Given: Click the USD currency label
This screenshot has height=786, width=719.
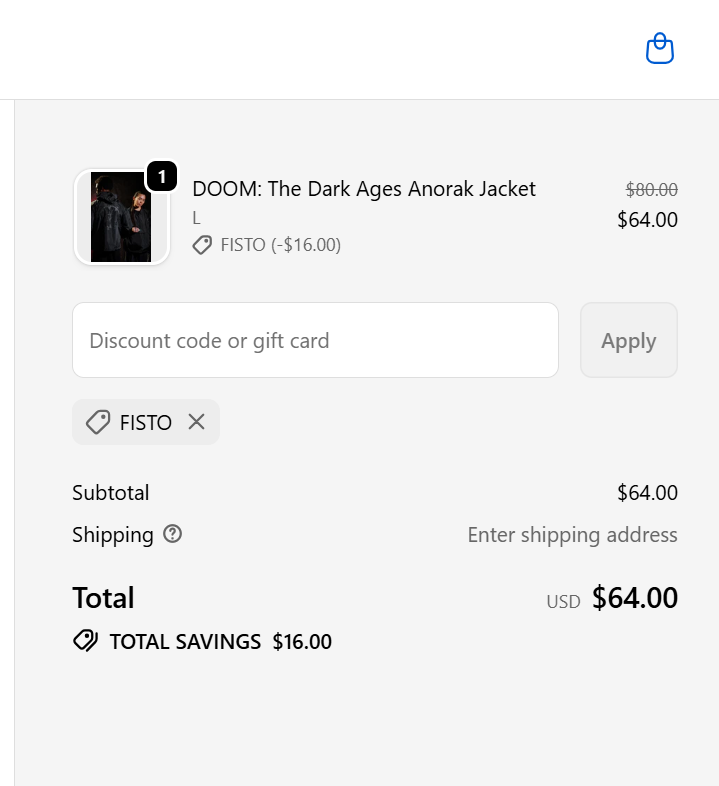Looking at the screenshot, I should (563, 602).
